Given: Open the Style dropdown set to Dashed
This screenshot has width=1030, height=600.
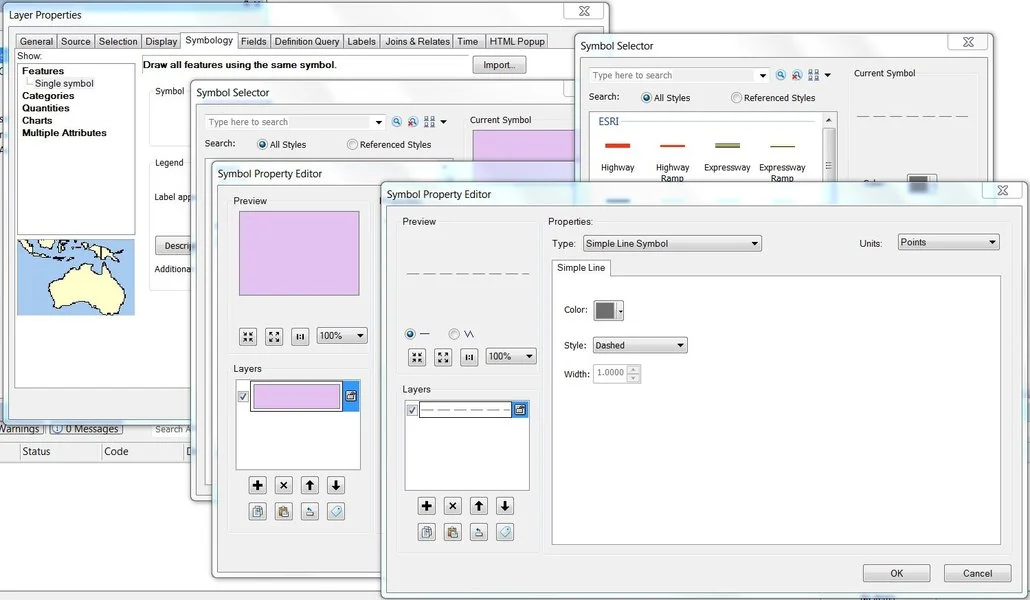Looking at the screenshot, I should coord(640,345).
